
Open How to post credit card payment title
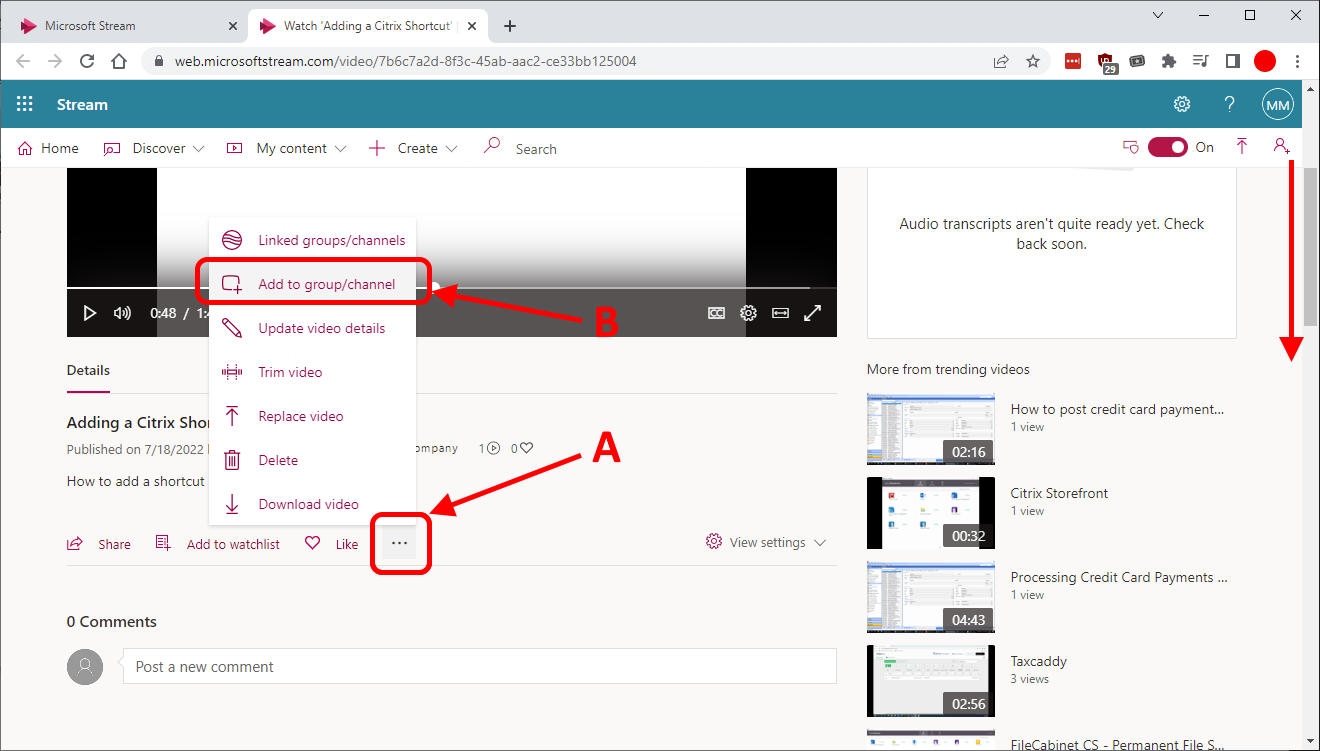pos(1117,409)
